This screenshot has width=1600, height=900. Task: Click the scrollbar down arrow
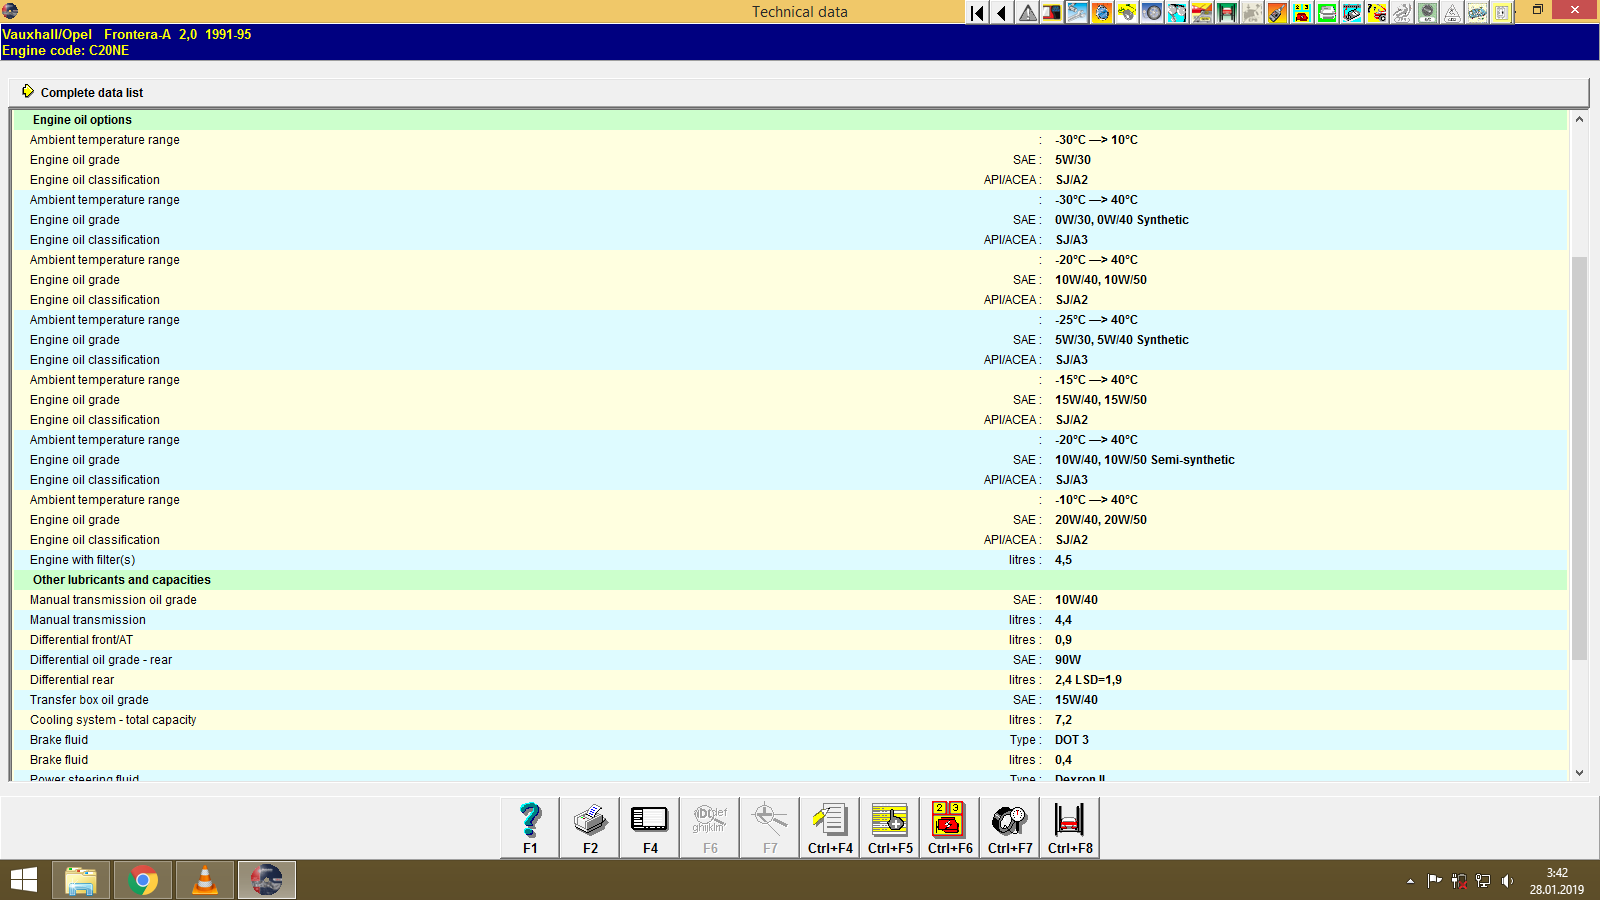(1581, 772)
